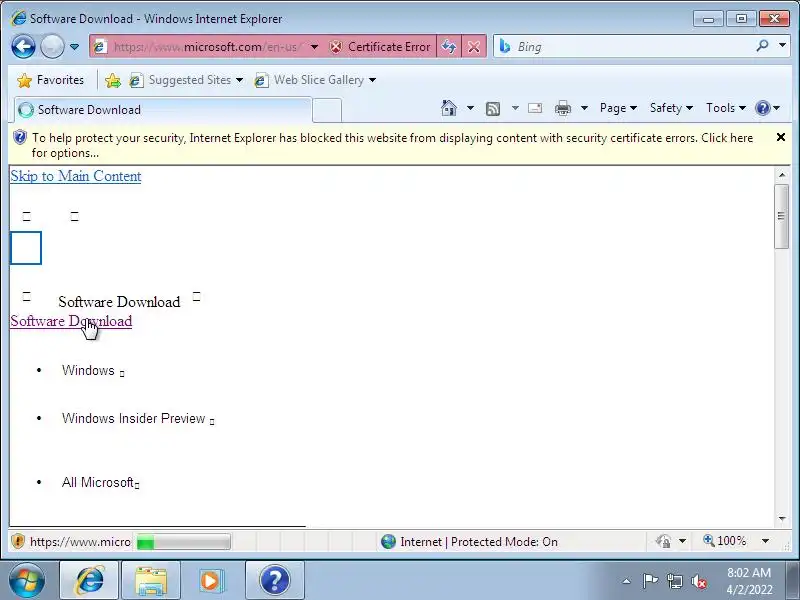Stop loading with the red X icon

pyautogui.click(x=474, y=47)
